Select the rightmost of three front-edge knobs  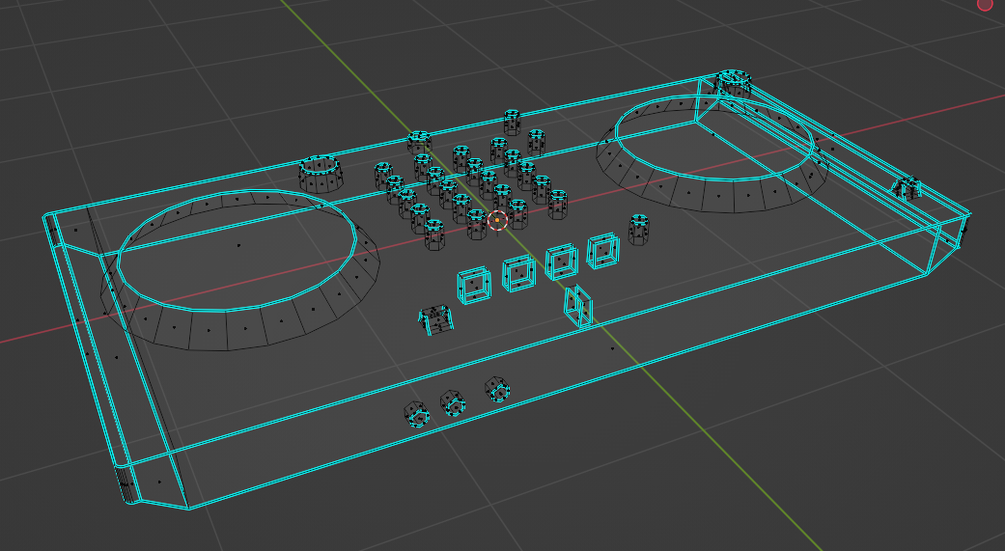click(x=497, y=389)
